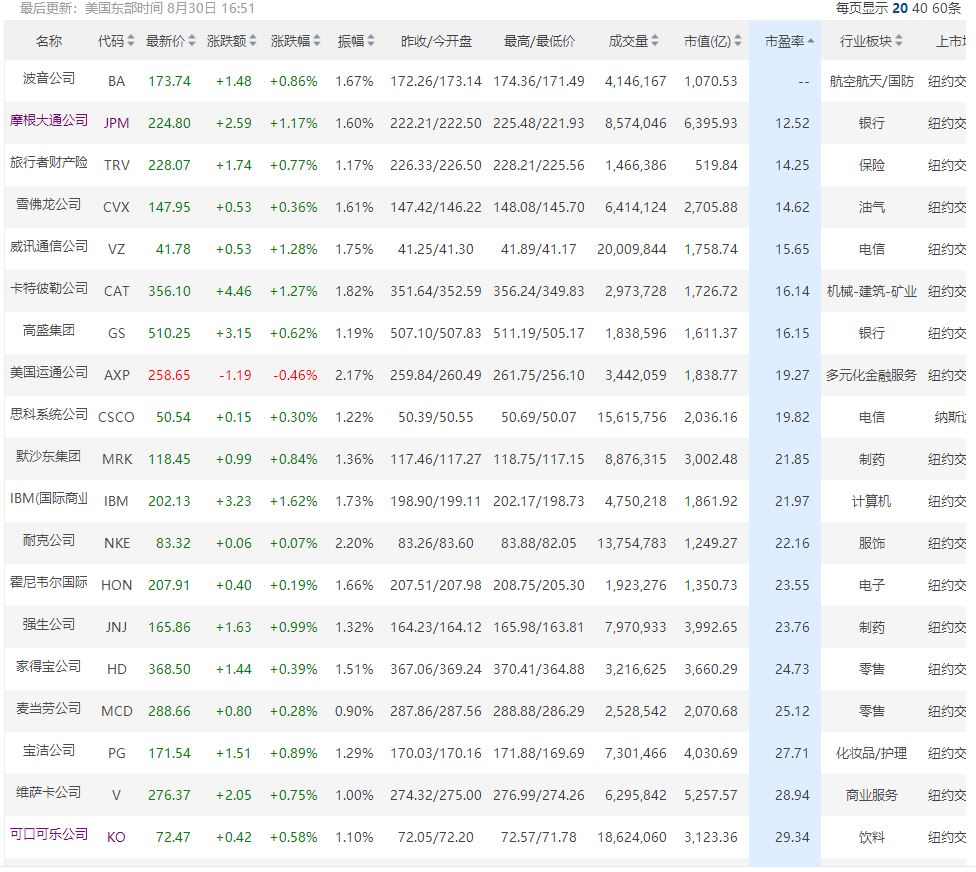The image size is (976, 872).
Task: Open 可口可乐公司 stock name link
Action: pyautogui.click(x=49, y=835)
